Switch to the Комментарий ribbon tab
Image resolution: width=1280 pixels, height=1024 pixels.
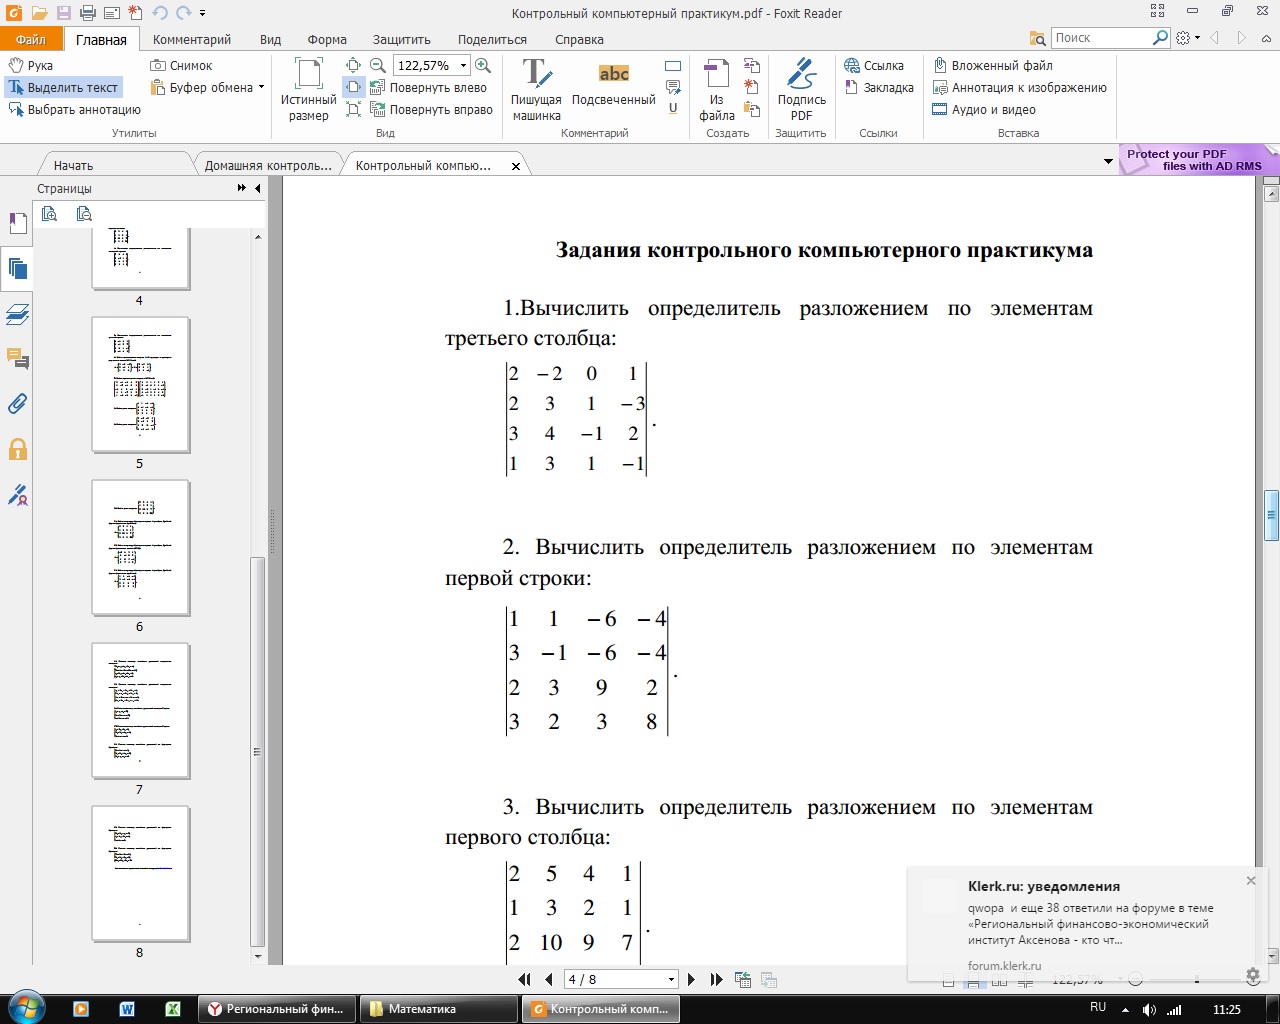click(192, 40)
